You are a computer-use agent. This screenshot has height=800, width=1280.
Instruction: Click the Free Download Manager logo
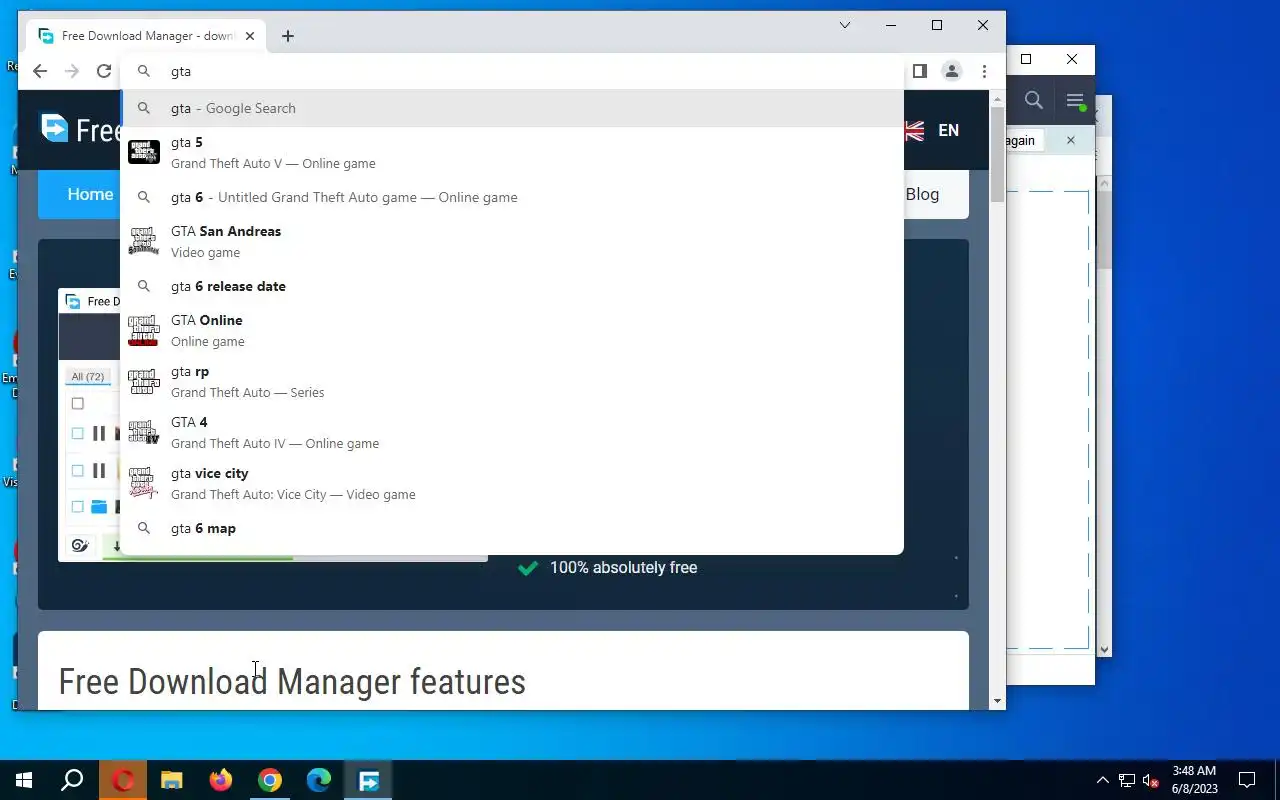80,129
